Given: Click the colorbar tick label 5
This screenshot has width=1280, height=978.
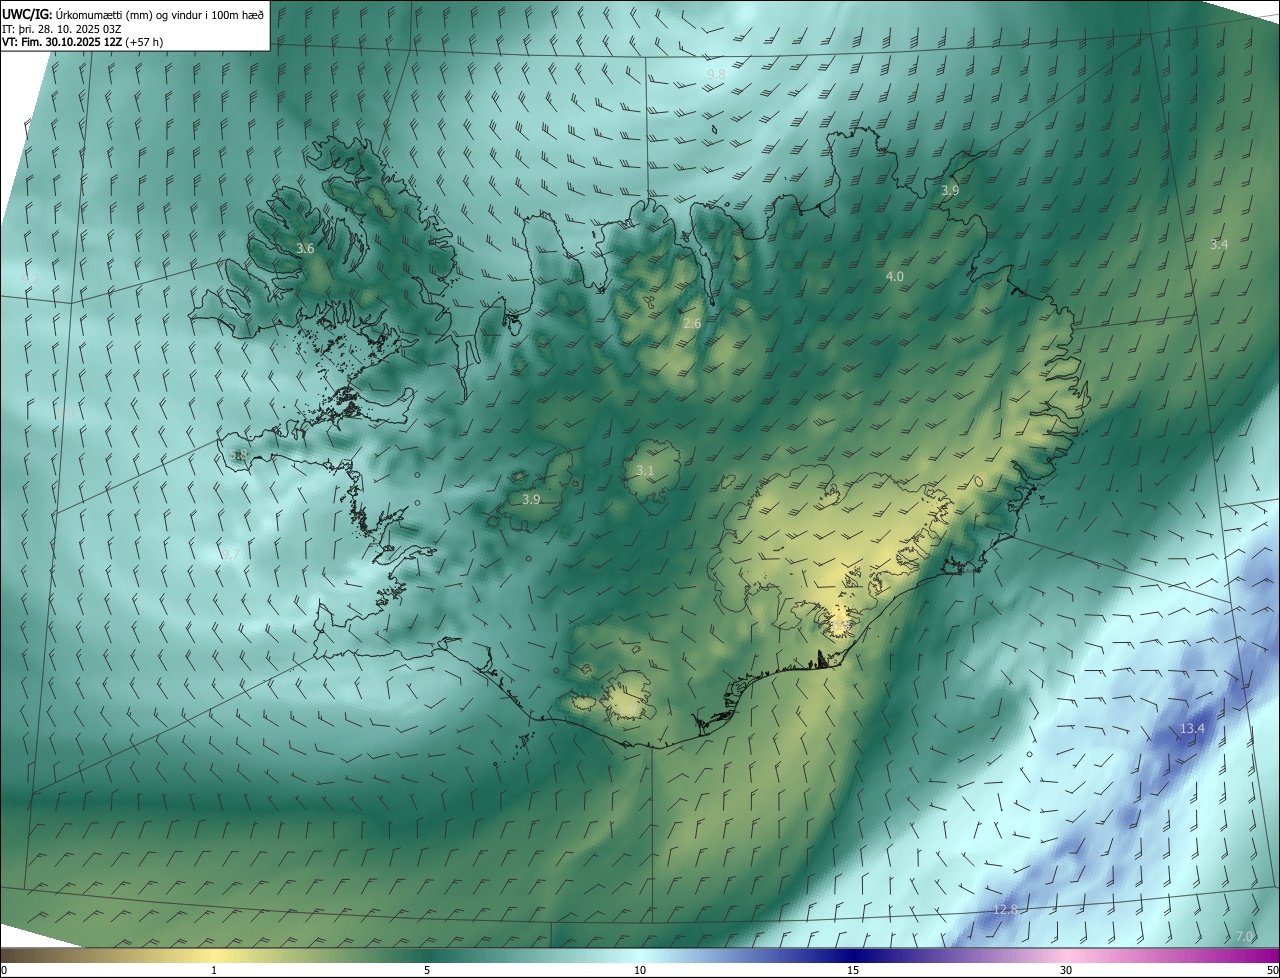Looking at the screenshot, I should click(427, 970).
